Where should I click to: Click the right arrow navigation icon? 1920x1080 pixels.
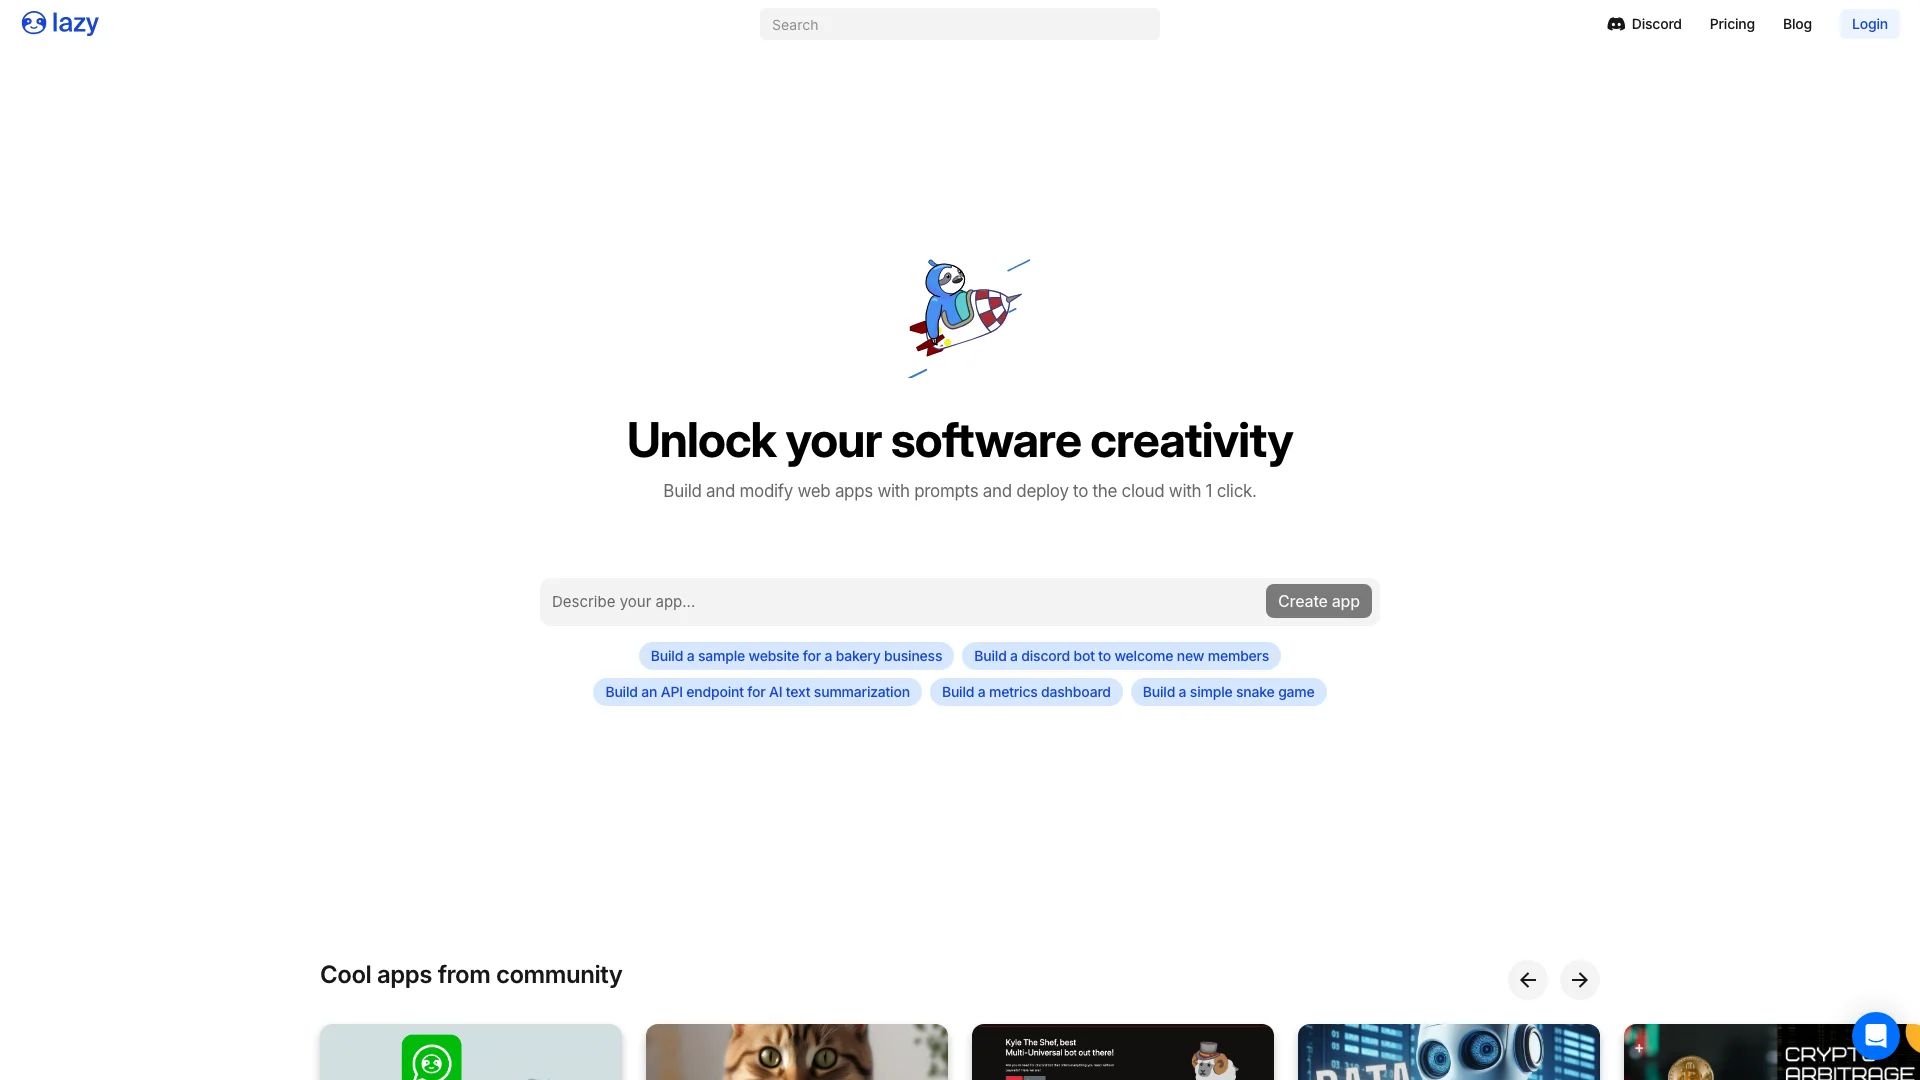[1580, 980]
